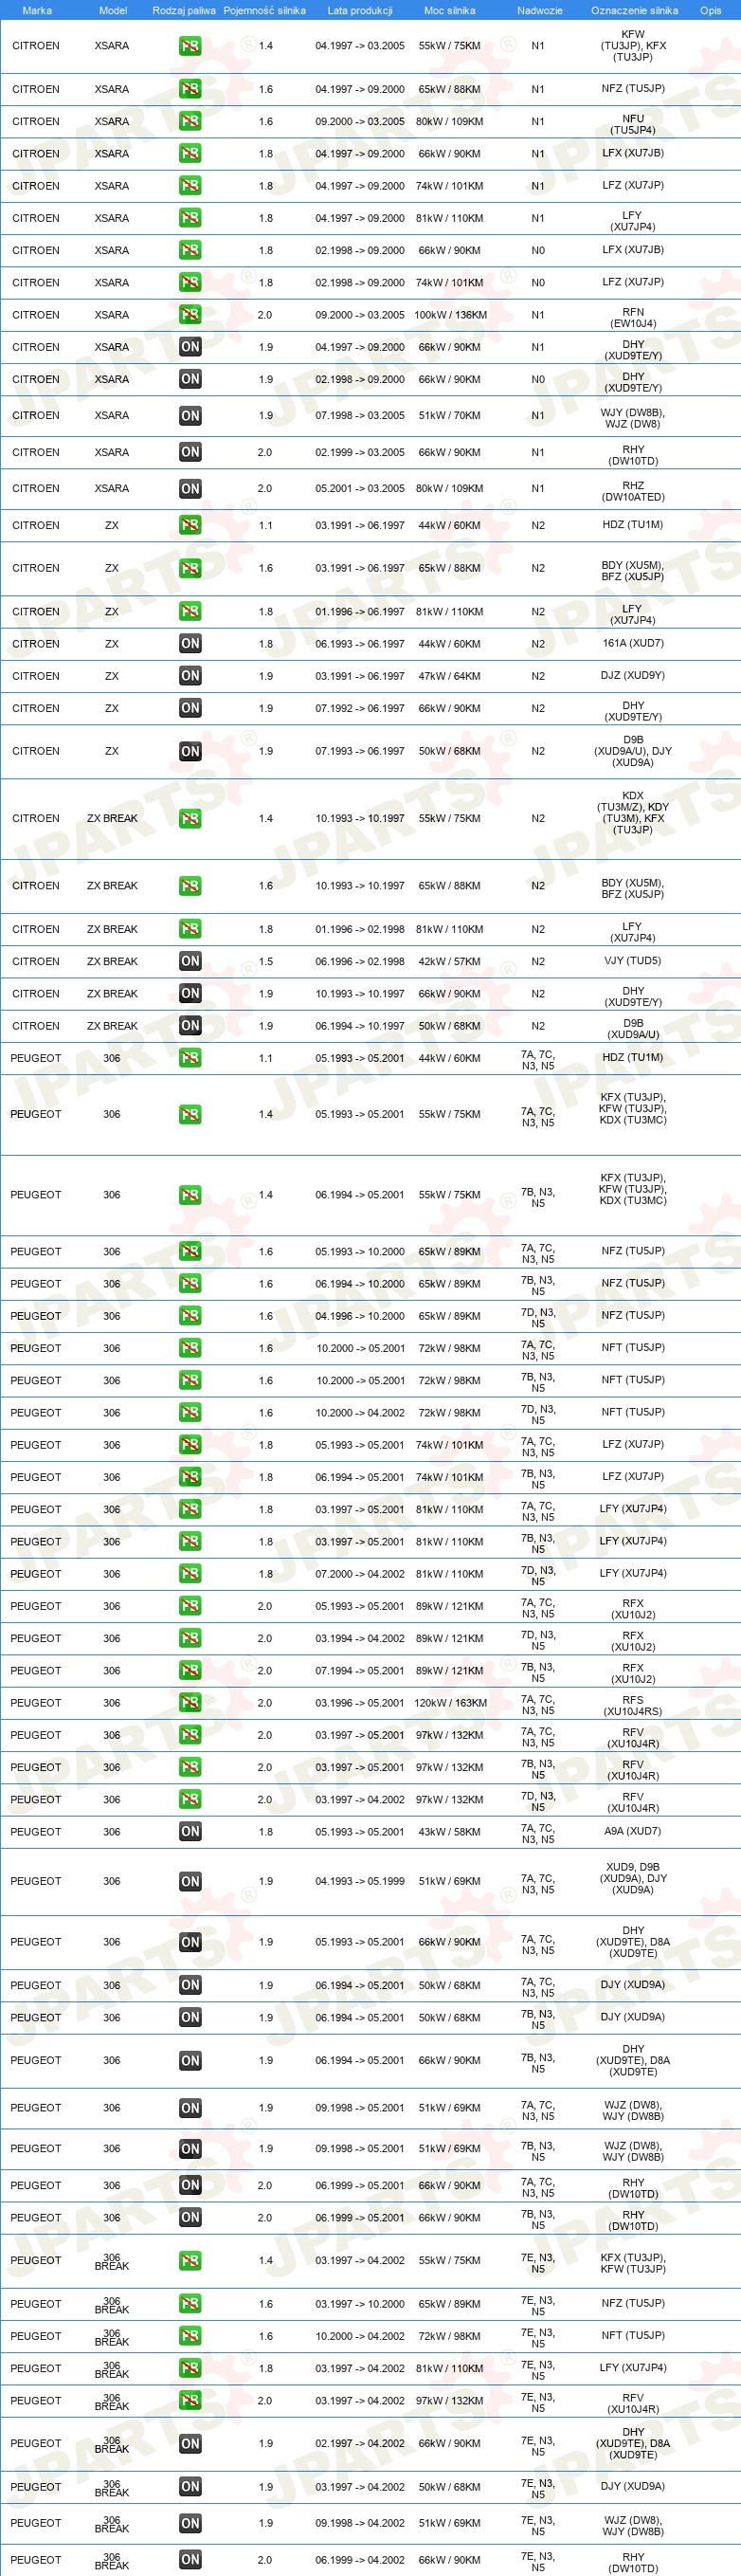Viewport: 741px width, 2576px height.
Task: Click diesel ON icon for 306 1.8 43kW/58KM
Action: click(190, 1832)
